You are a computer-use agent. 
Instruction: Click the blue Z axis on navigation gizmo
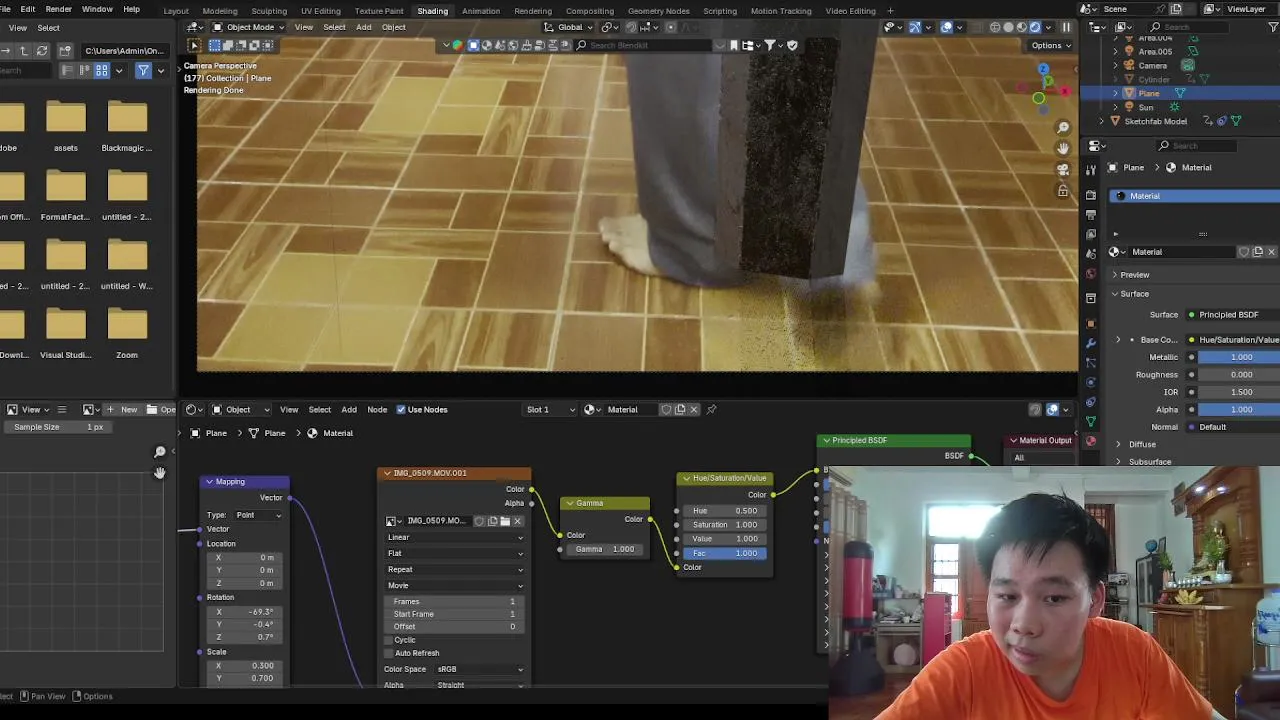coord(1043,70)
